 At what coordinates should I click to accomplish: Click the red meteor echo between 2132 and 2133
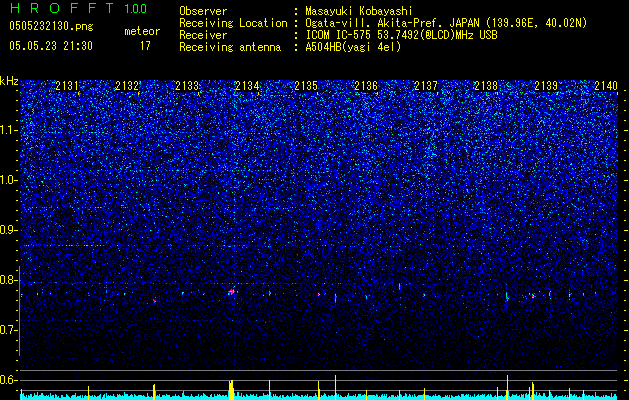pyautogui.click(x=154, y=300)
